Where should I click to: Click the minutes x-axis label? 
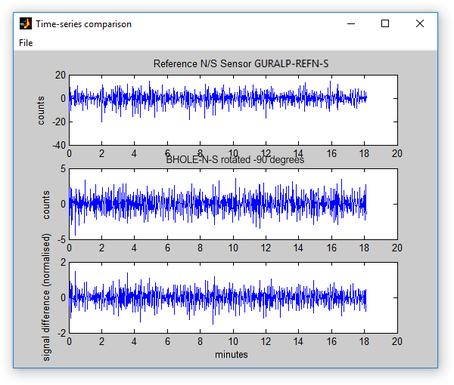[x=231, y=354]
